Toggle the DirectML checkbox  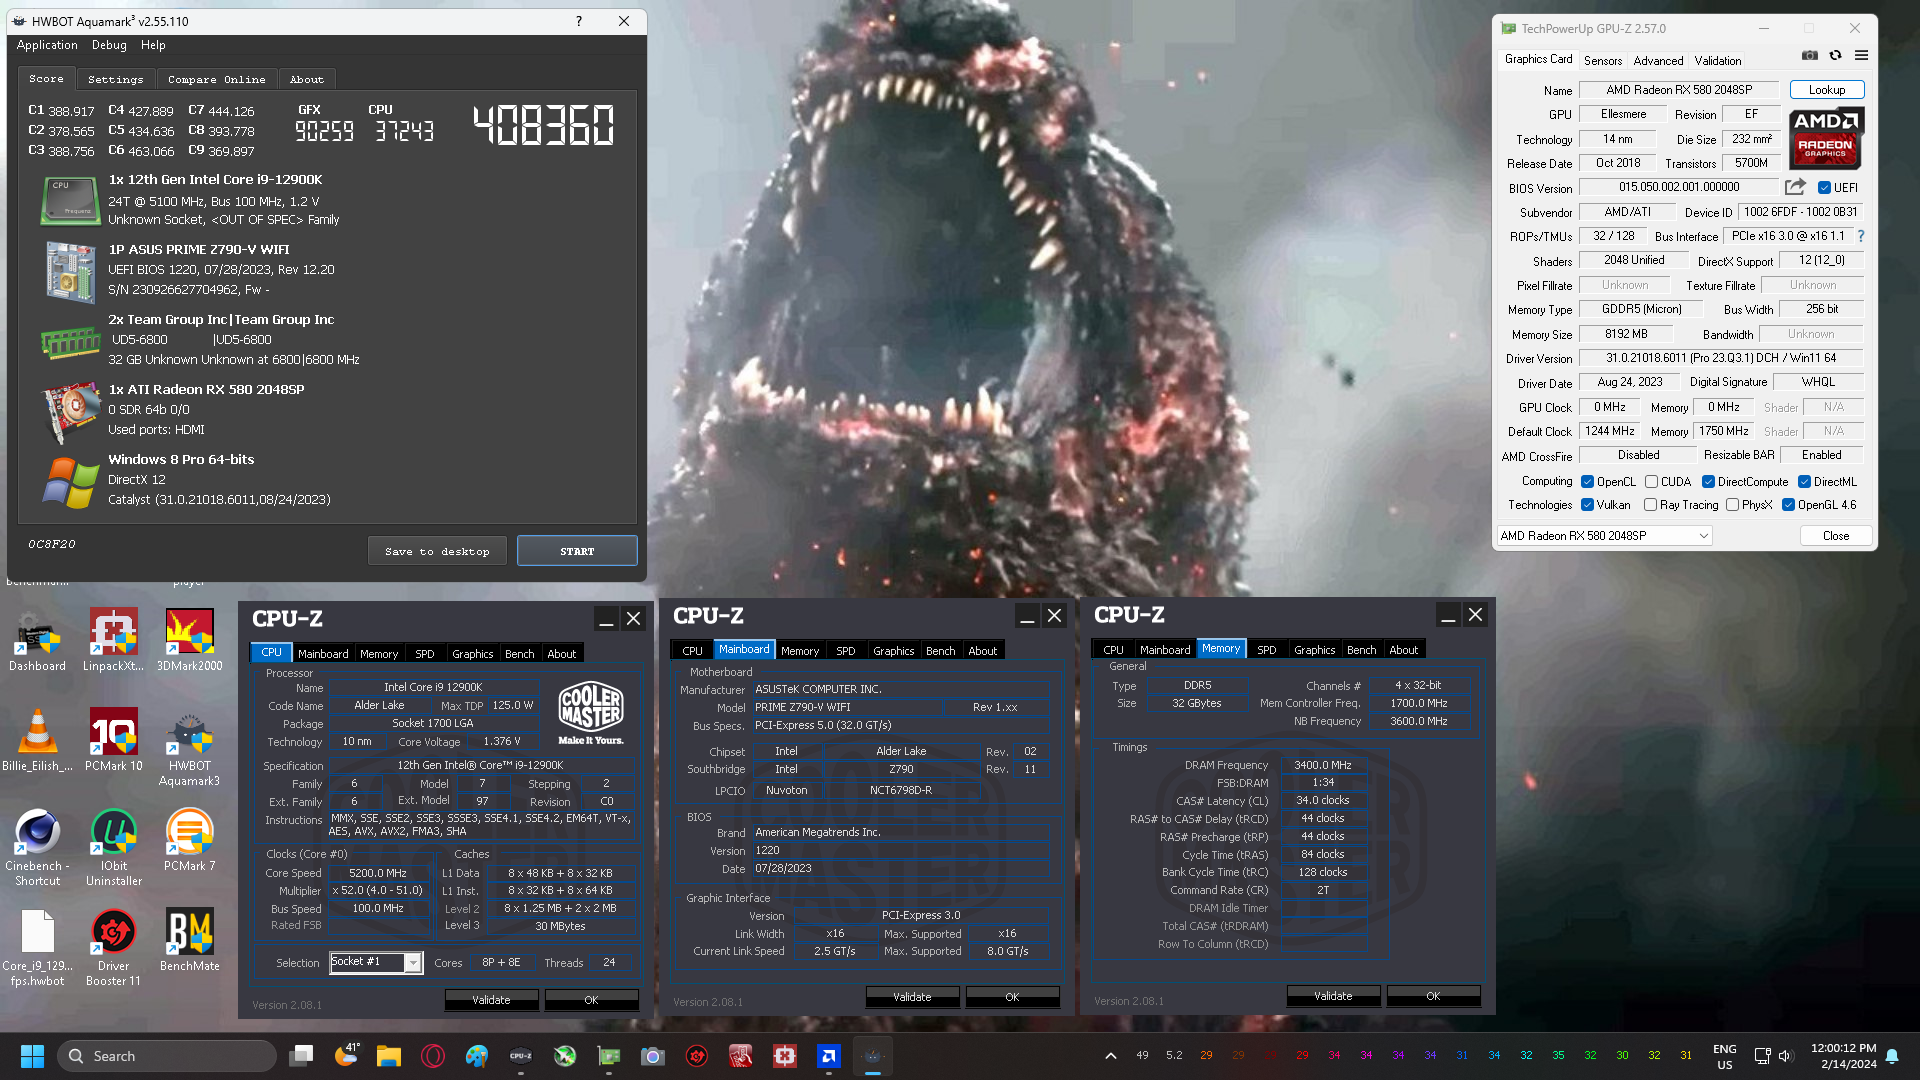click(x=1804, y=482)
